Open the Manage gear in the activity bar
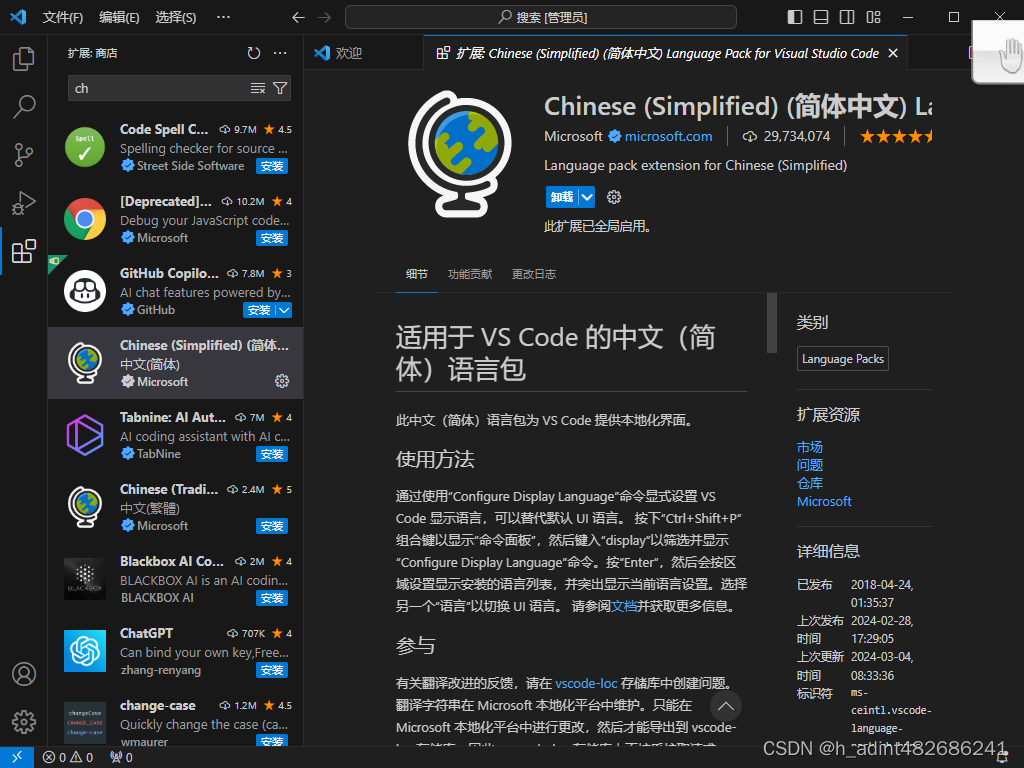Image resolution: width=1024 pixels, height=768 pixels. point(24,722)
